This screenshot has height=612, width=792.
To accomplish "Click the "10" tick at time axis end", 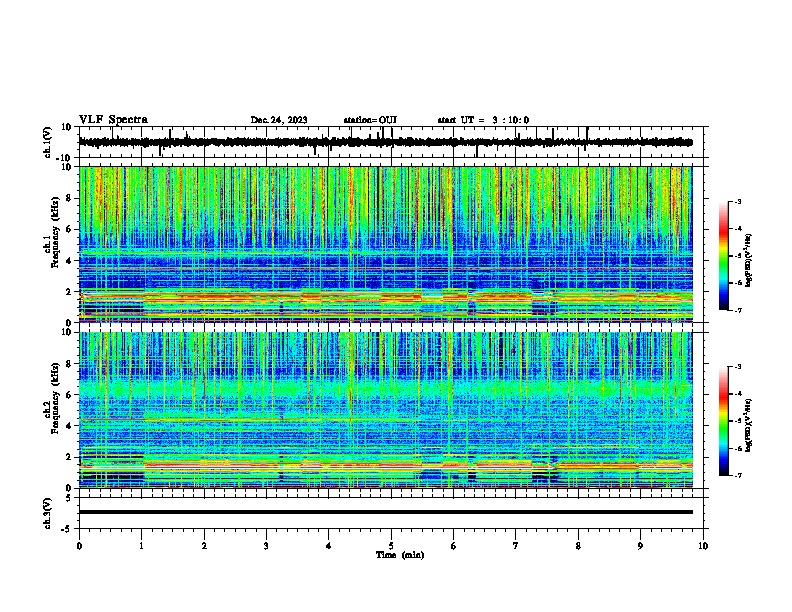I will pos(703,546).
